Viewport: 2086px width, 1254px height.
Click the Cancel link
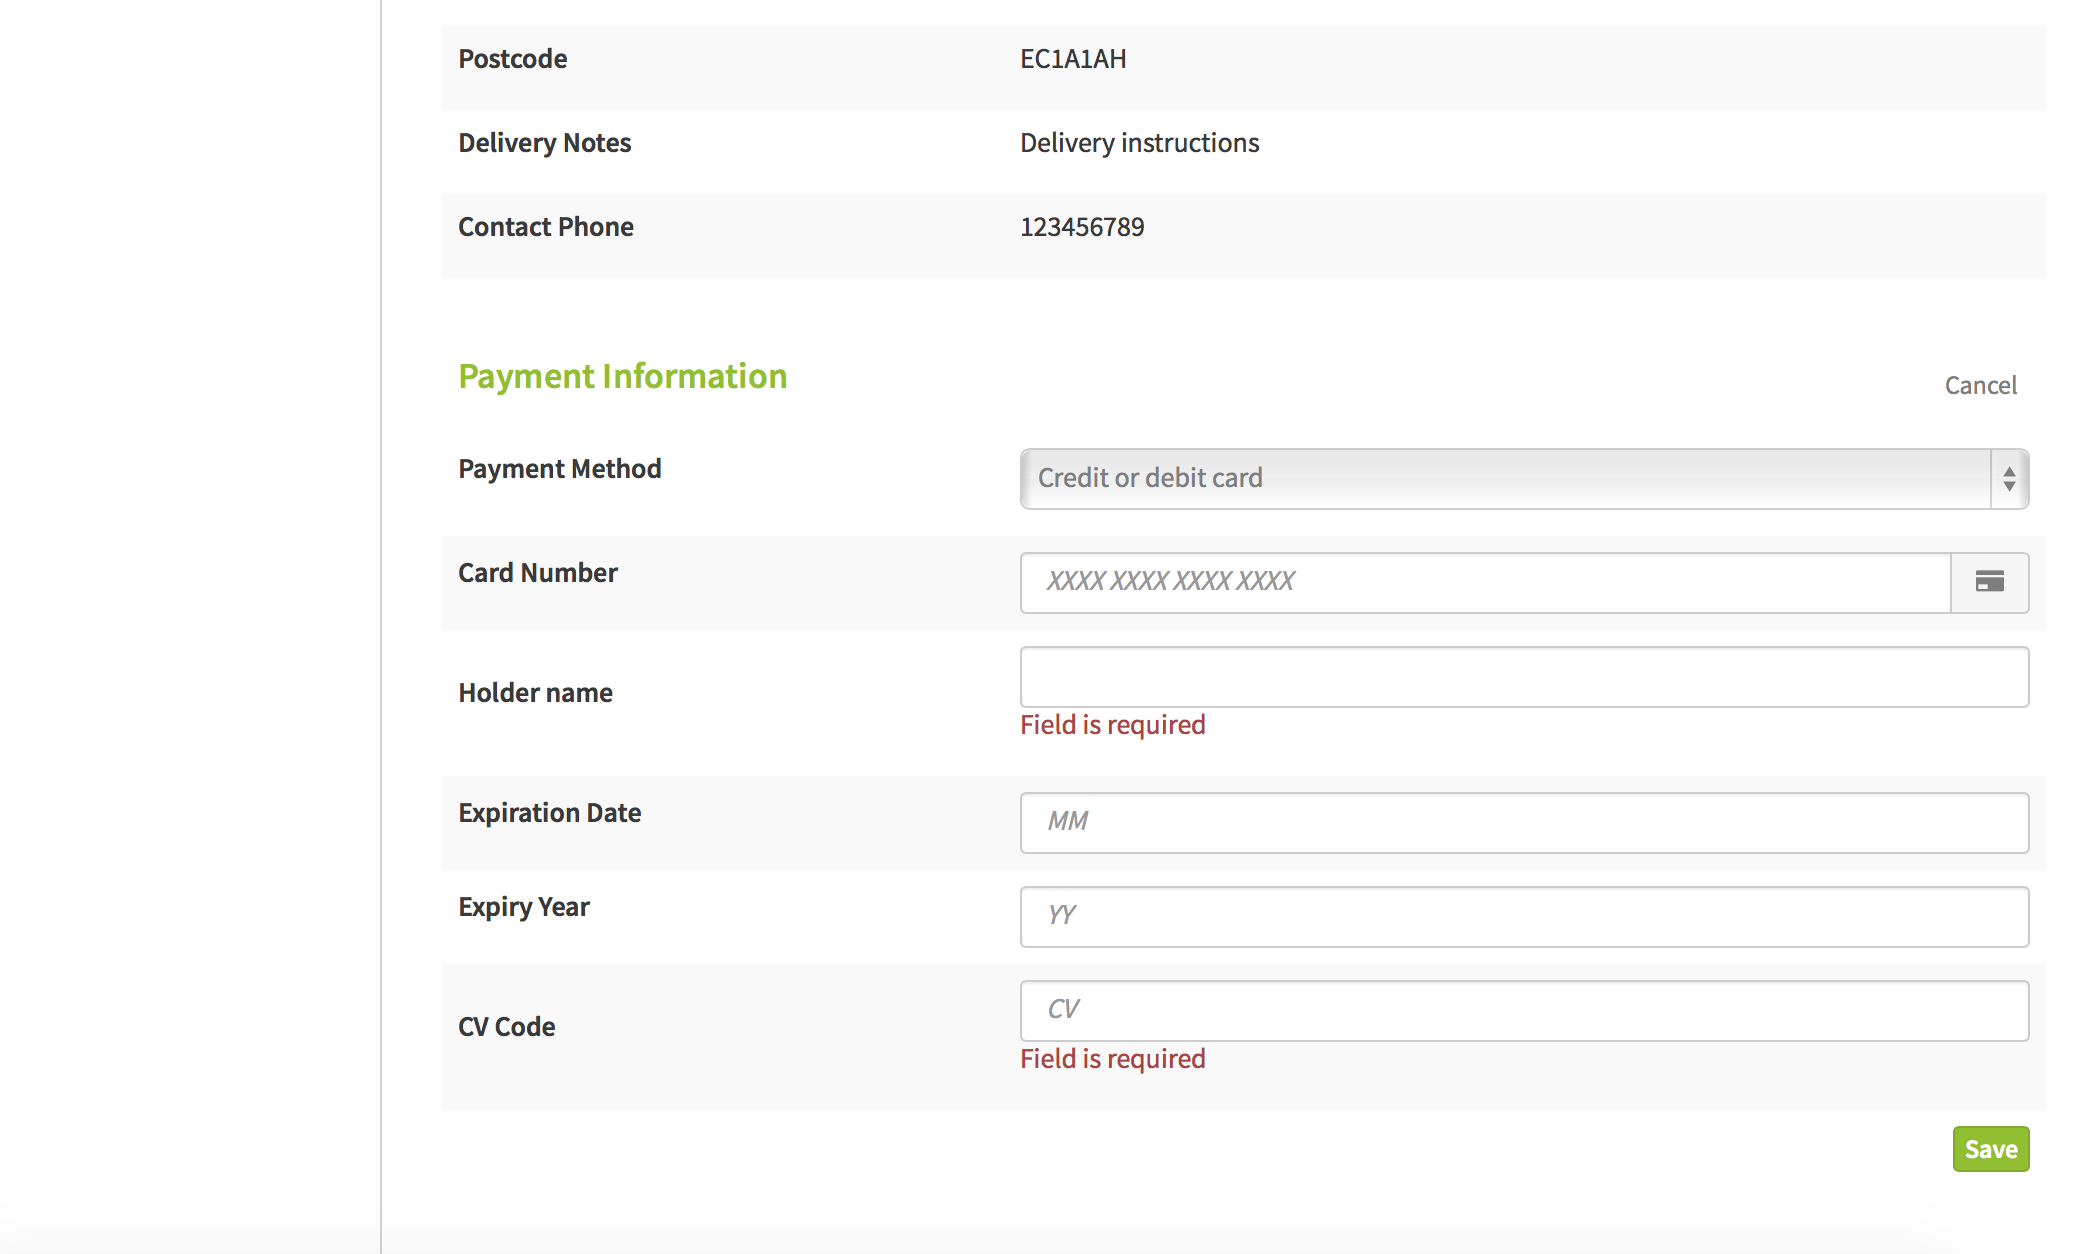pyautogui.click(x=1980, y=386)
